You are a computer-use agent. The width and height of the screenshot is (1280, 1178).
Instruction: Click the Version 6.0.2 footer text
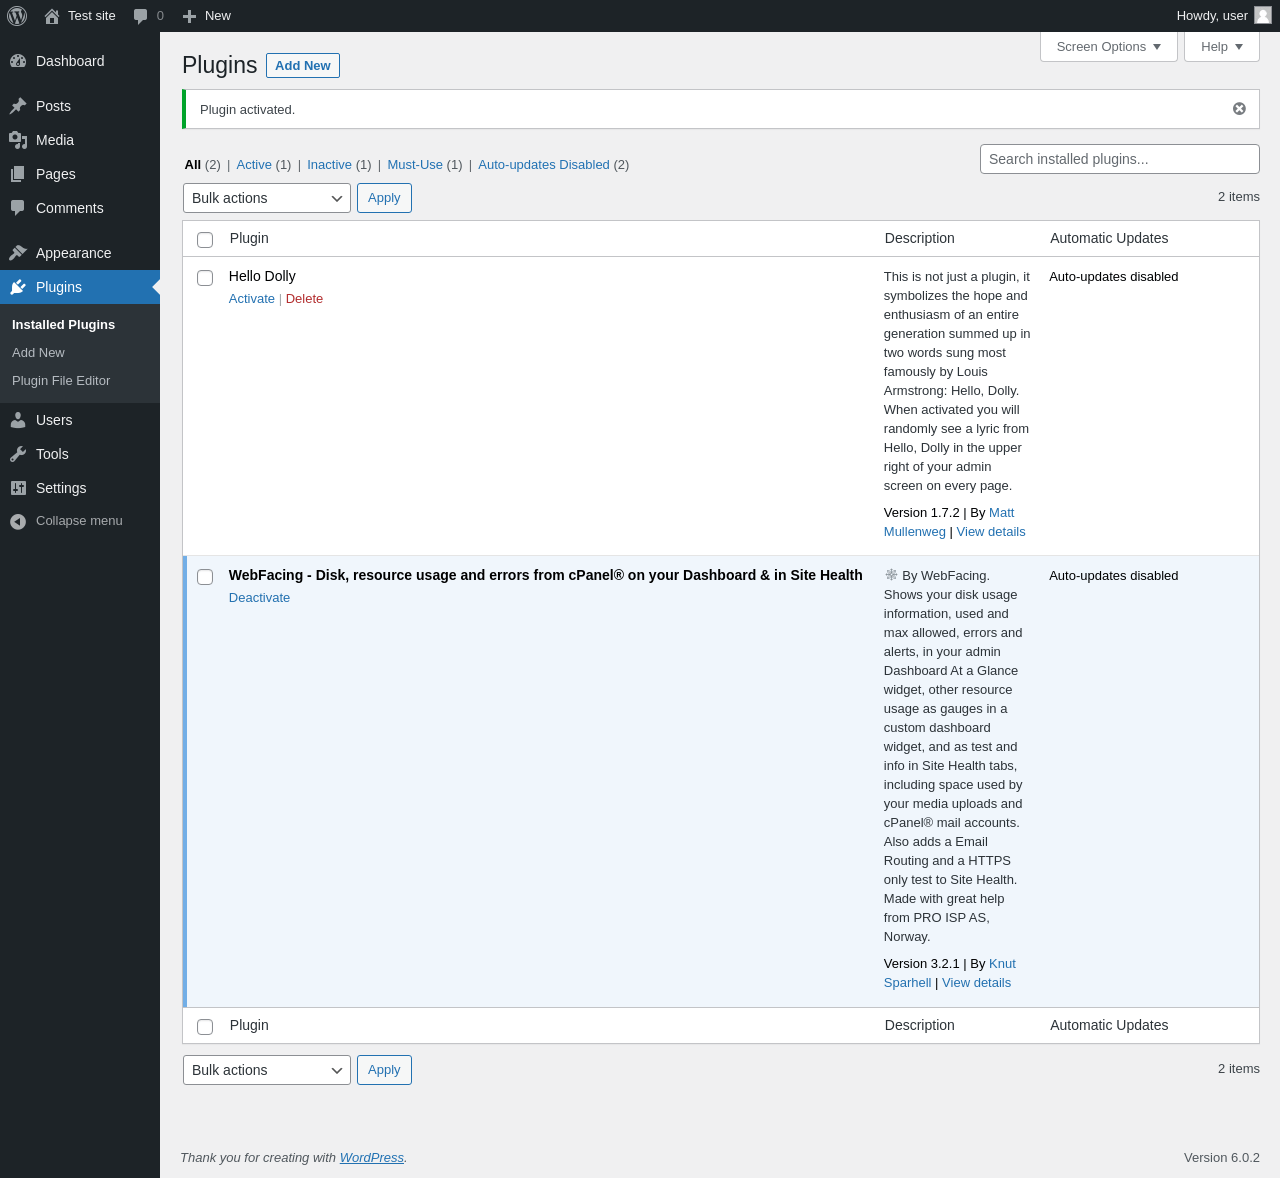pos(1222,1158)
